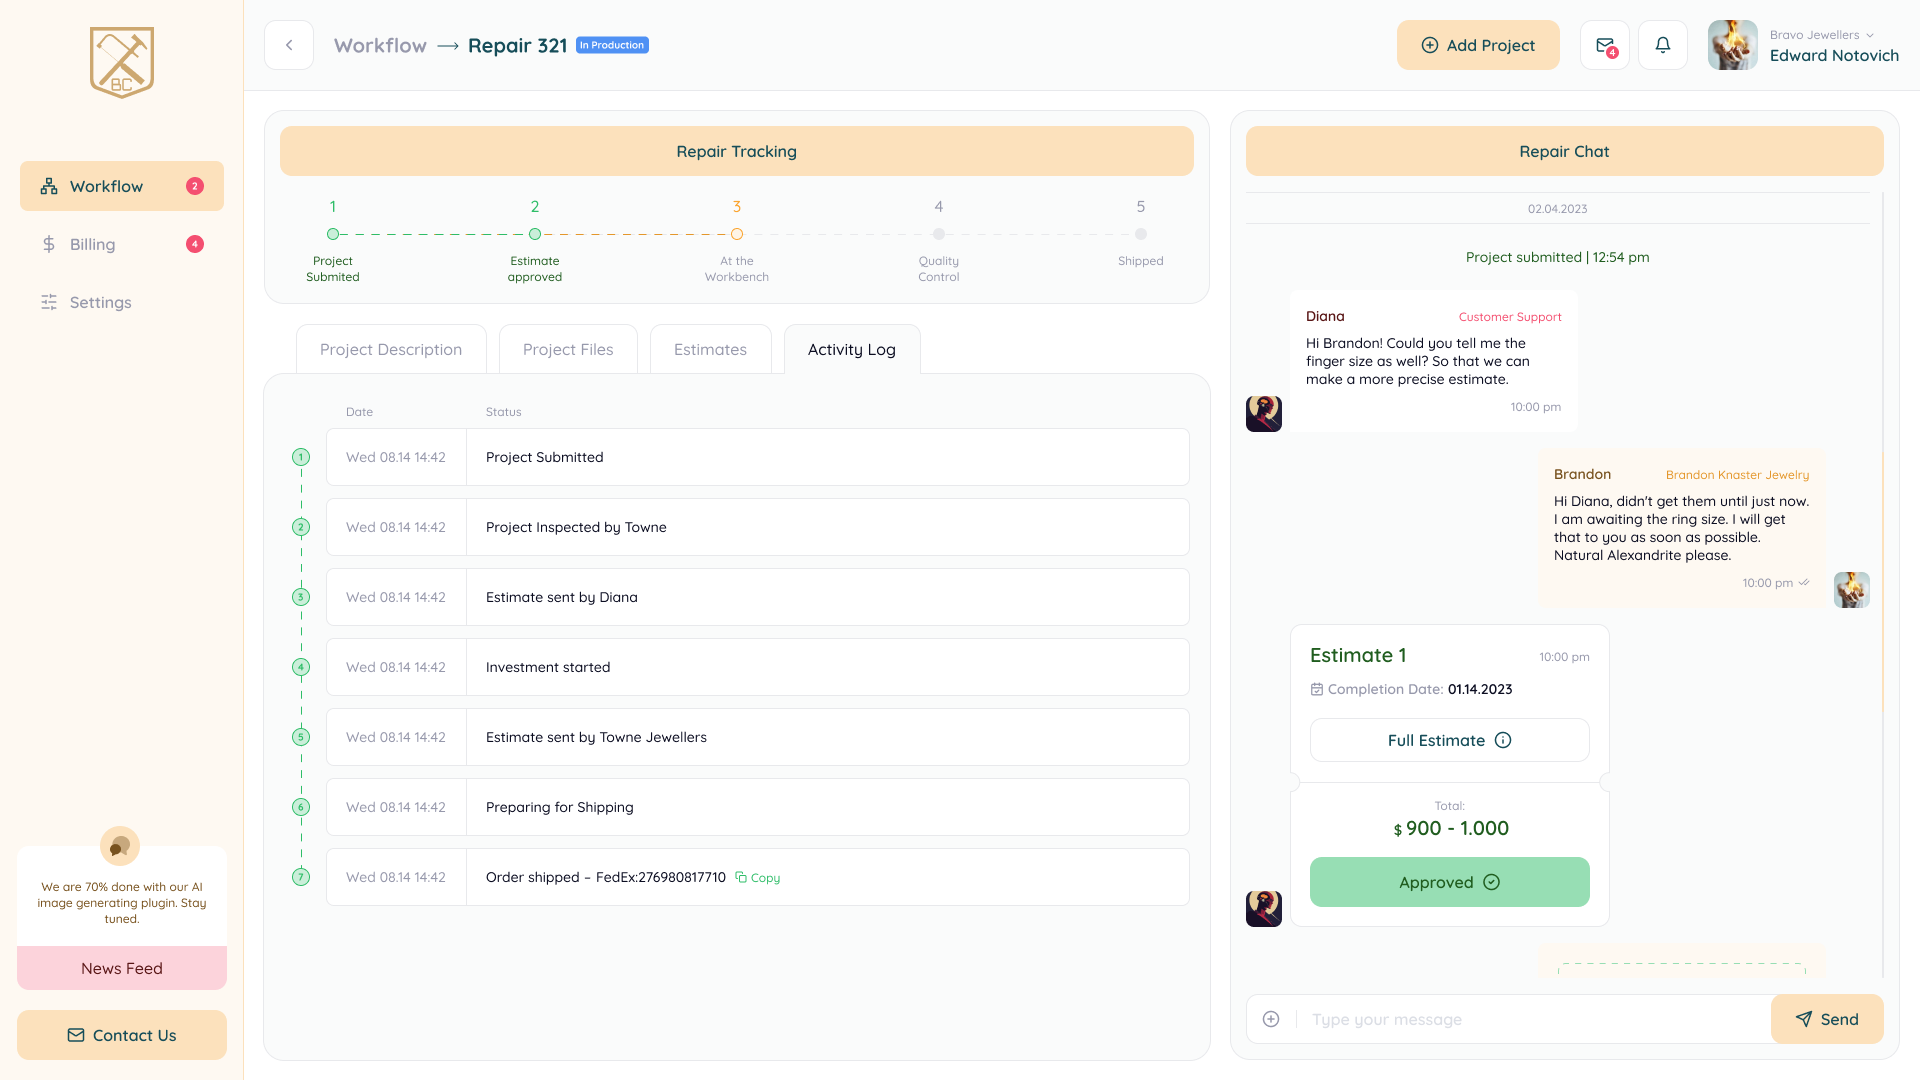This screenshot has height=1080, width=1920.
Task: Click the back arrow button
Action: click(x=289, y=45)
